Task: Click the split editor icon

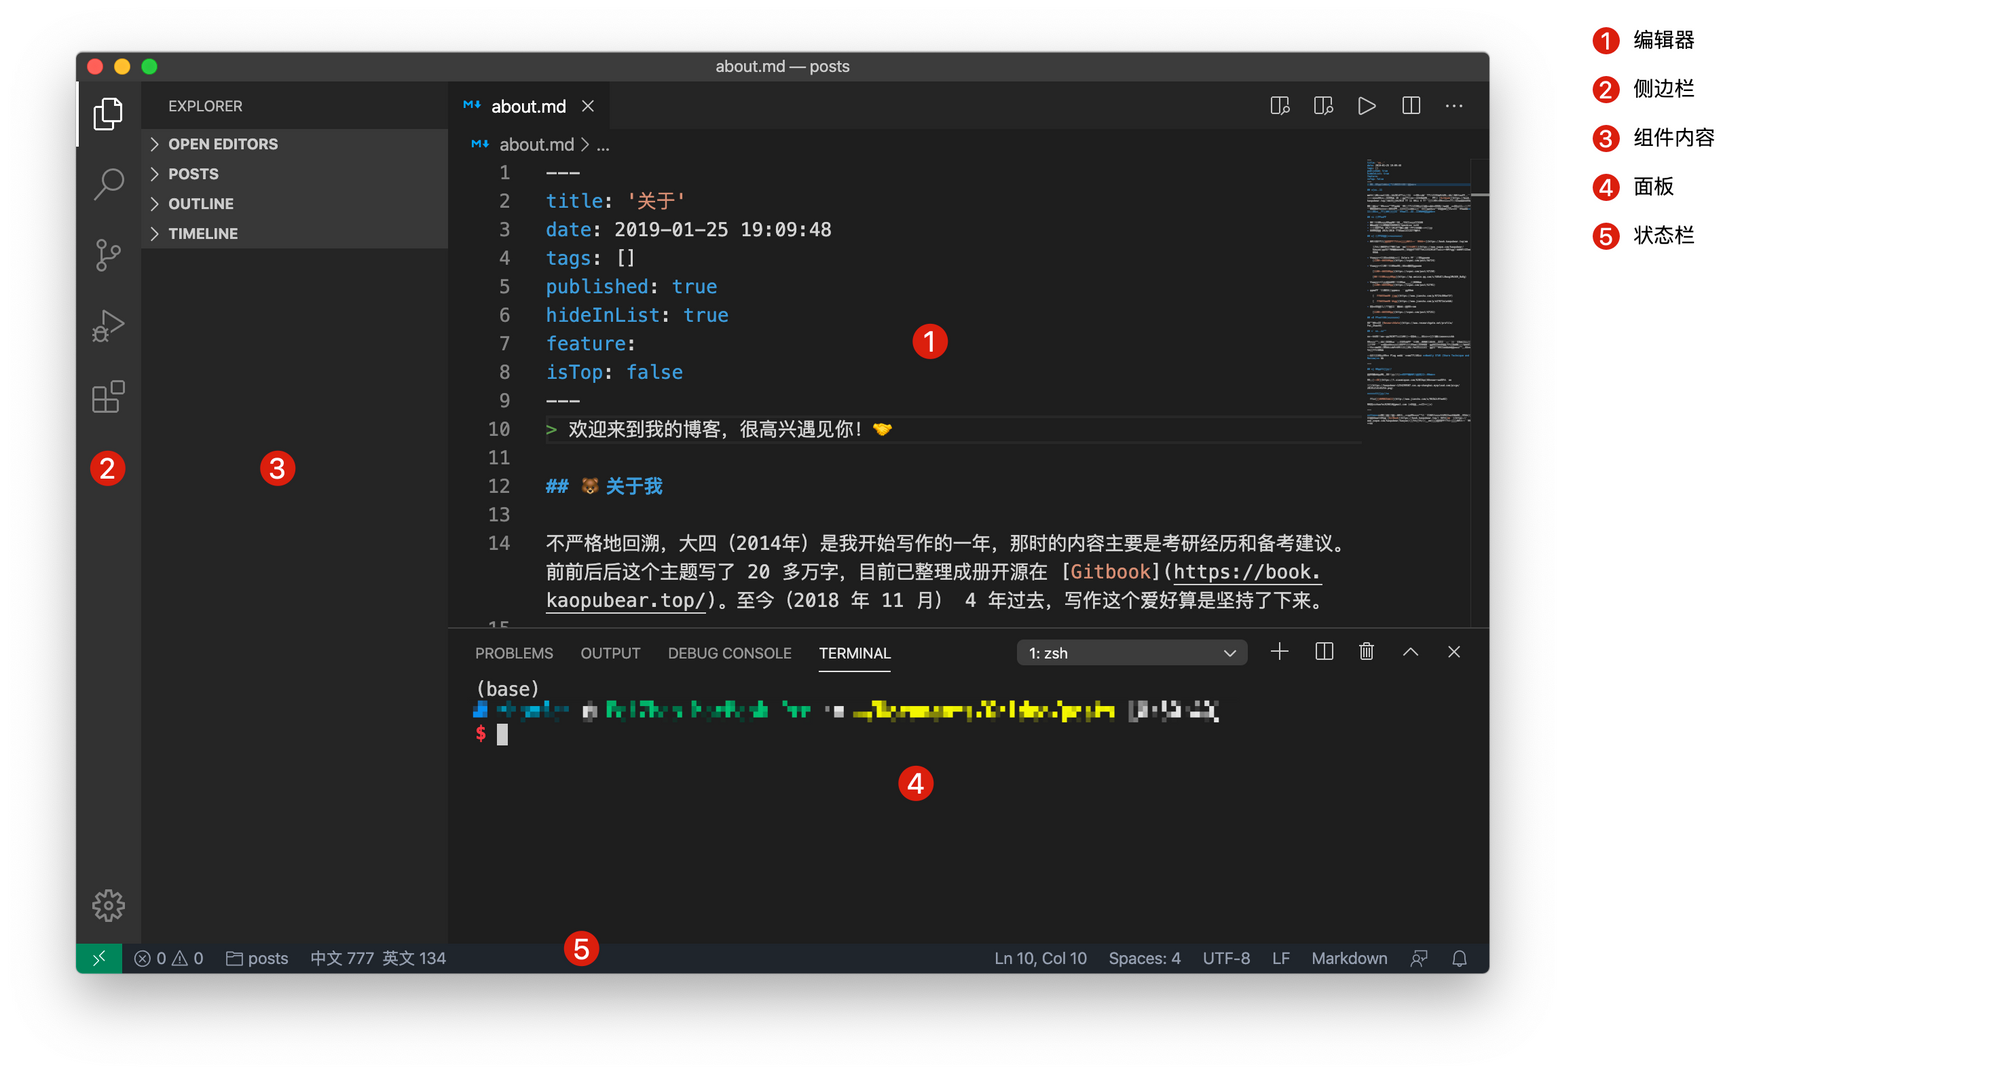Action: click(1411, 106)
